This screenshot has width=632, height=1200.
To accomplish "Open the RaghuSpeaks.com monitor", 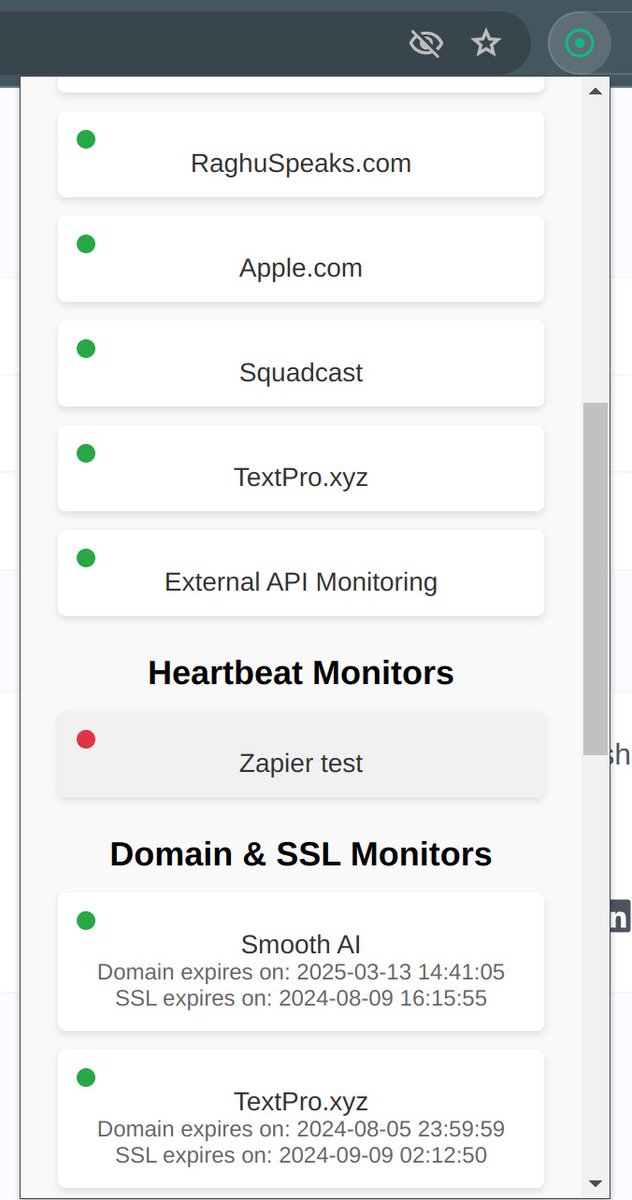I will coord(301,154).
